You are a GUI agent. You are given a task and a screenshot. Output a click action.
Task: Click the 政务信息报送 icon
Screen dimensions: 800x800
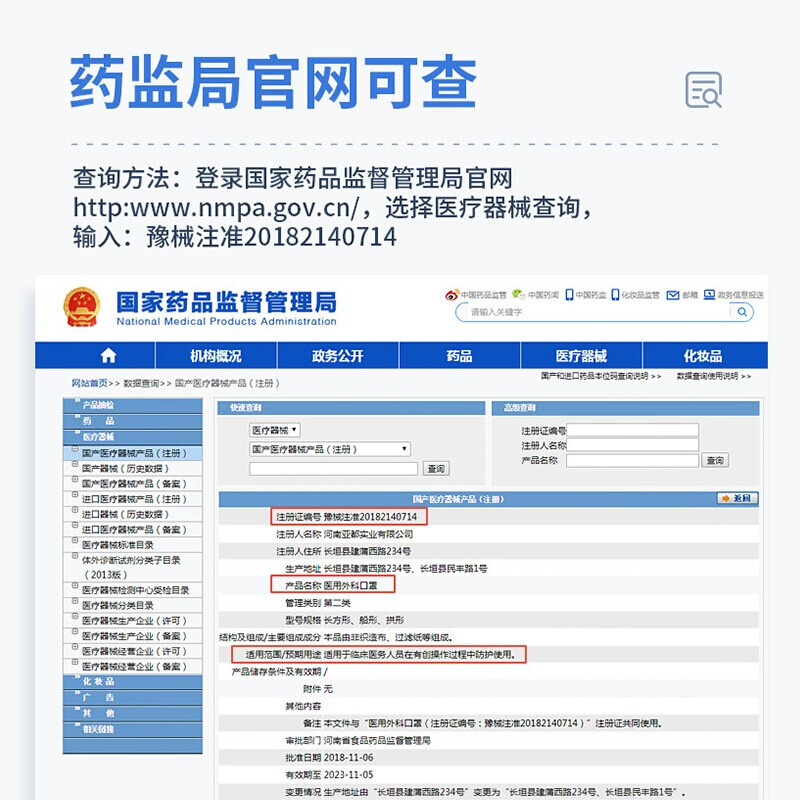click(710, 295)
